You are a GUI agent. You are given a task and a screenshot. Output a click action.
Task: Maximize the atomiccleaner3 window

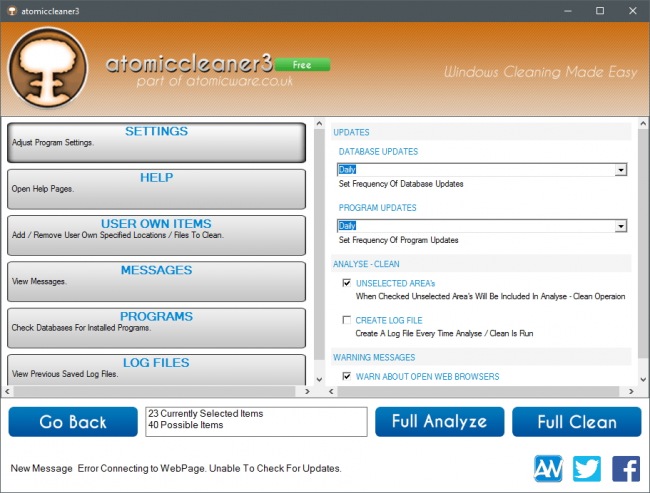coord(600,11)
